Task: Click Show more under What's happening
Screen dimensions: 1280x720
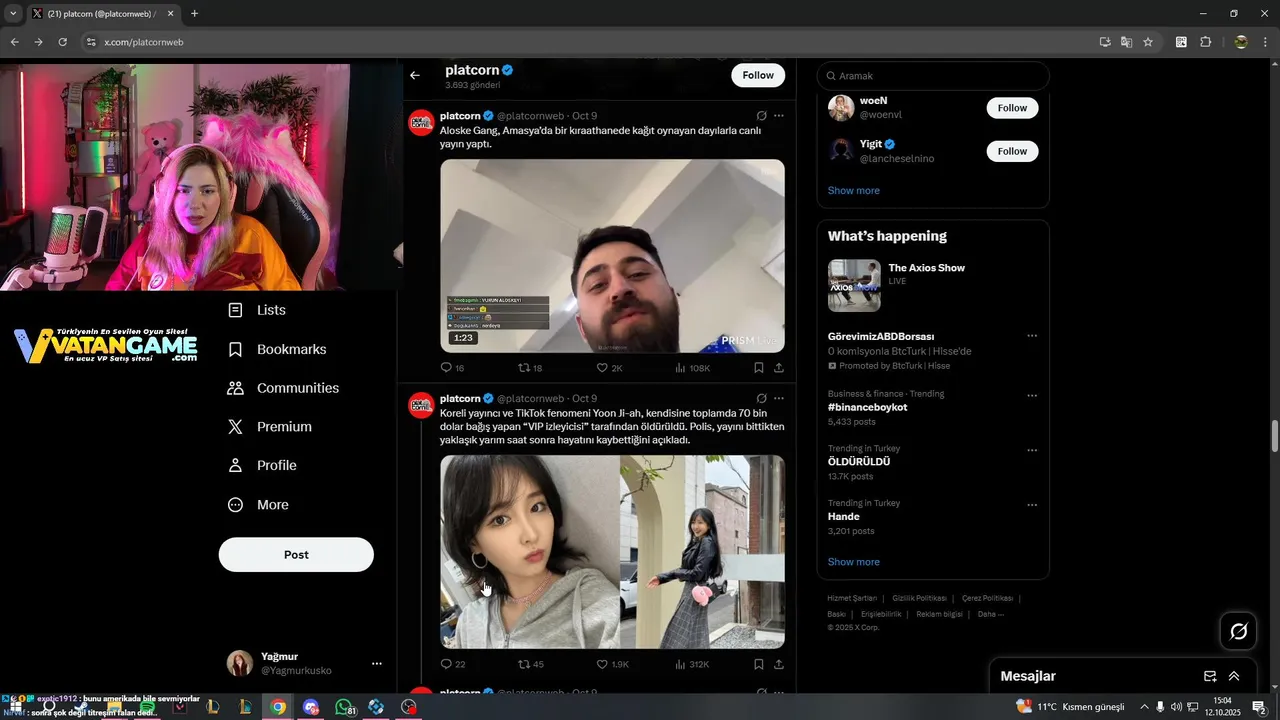Action: tap(854, 562)
